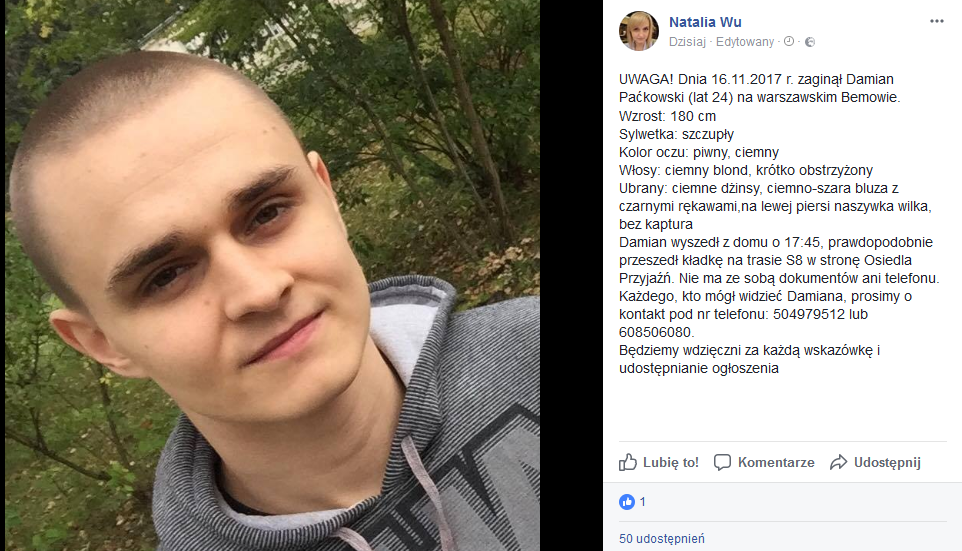Click the thumbs-up Lubię to icon
Image resolution: width=962 pixels, height=551 pixels.
point(628,462)
